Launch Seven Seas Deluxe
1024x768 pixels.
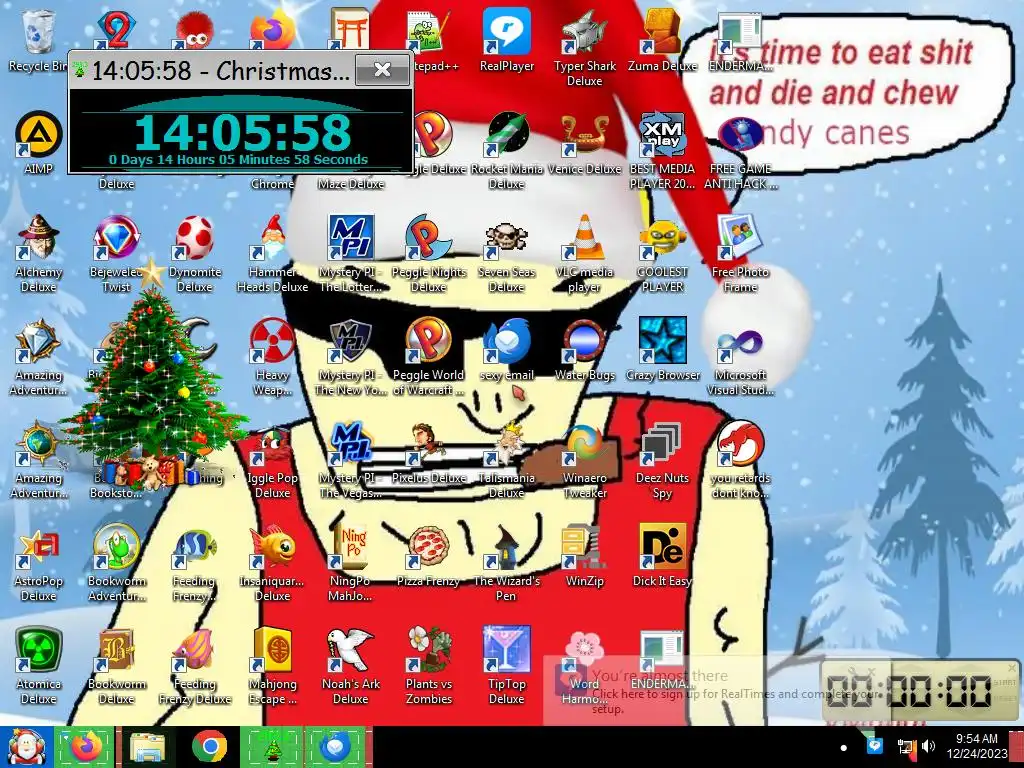tap(507, 253)
